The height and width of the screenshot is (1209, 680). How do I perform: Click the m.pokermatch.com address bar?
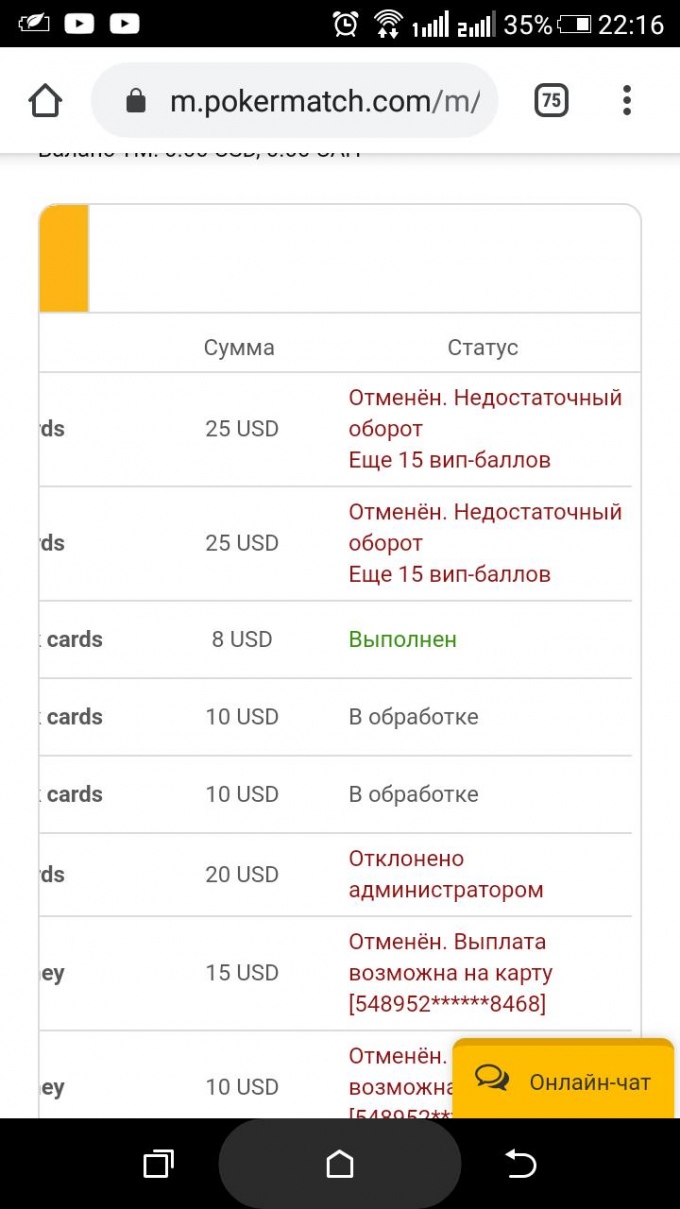295,100
